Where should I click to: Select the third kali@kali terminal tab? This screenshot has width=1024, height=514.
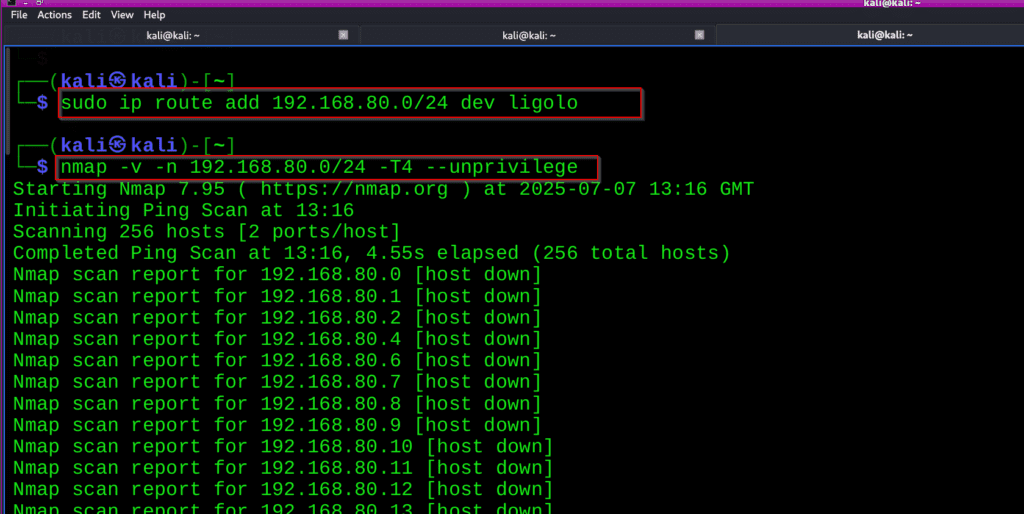pos(885,35)
